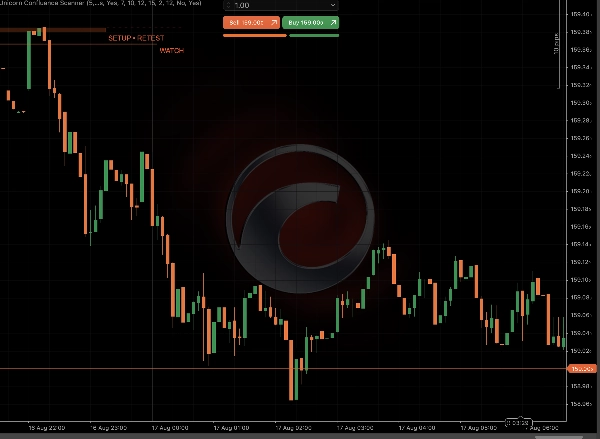Image resolution: width=600 pixels, height=439 pixels.
Task: Click the green Buy price button
Action: click(x=310, y=23)
